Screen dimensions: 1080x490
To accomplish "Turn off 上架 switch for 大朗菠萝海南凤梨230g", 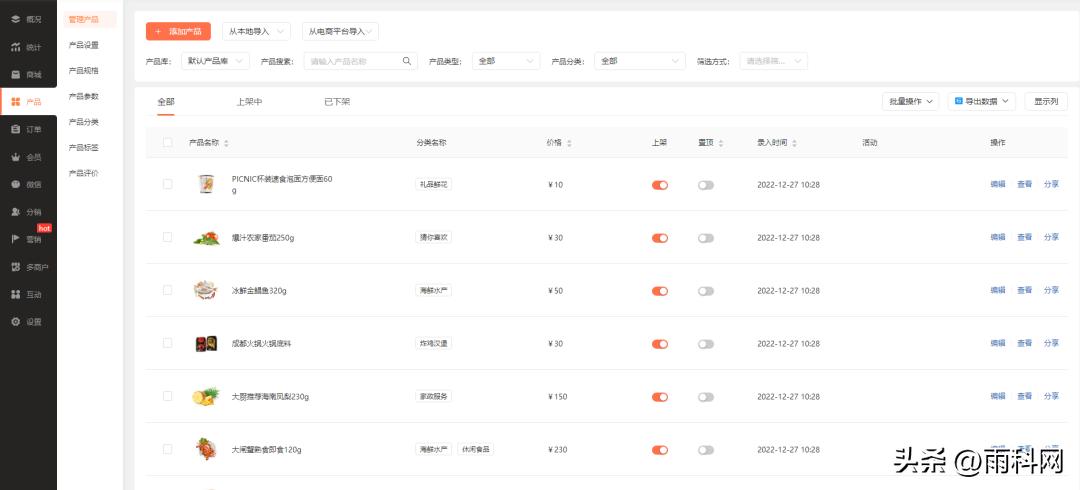I will 660,397.
